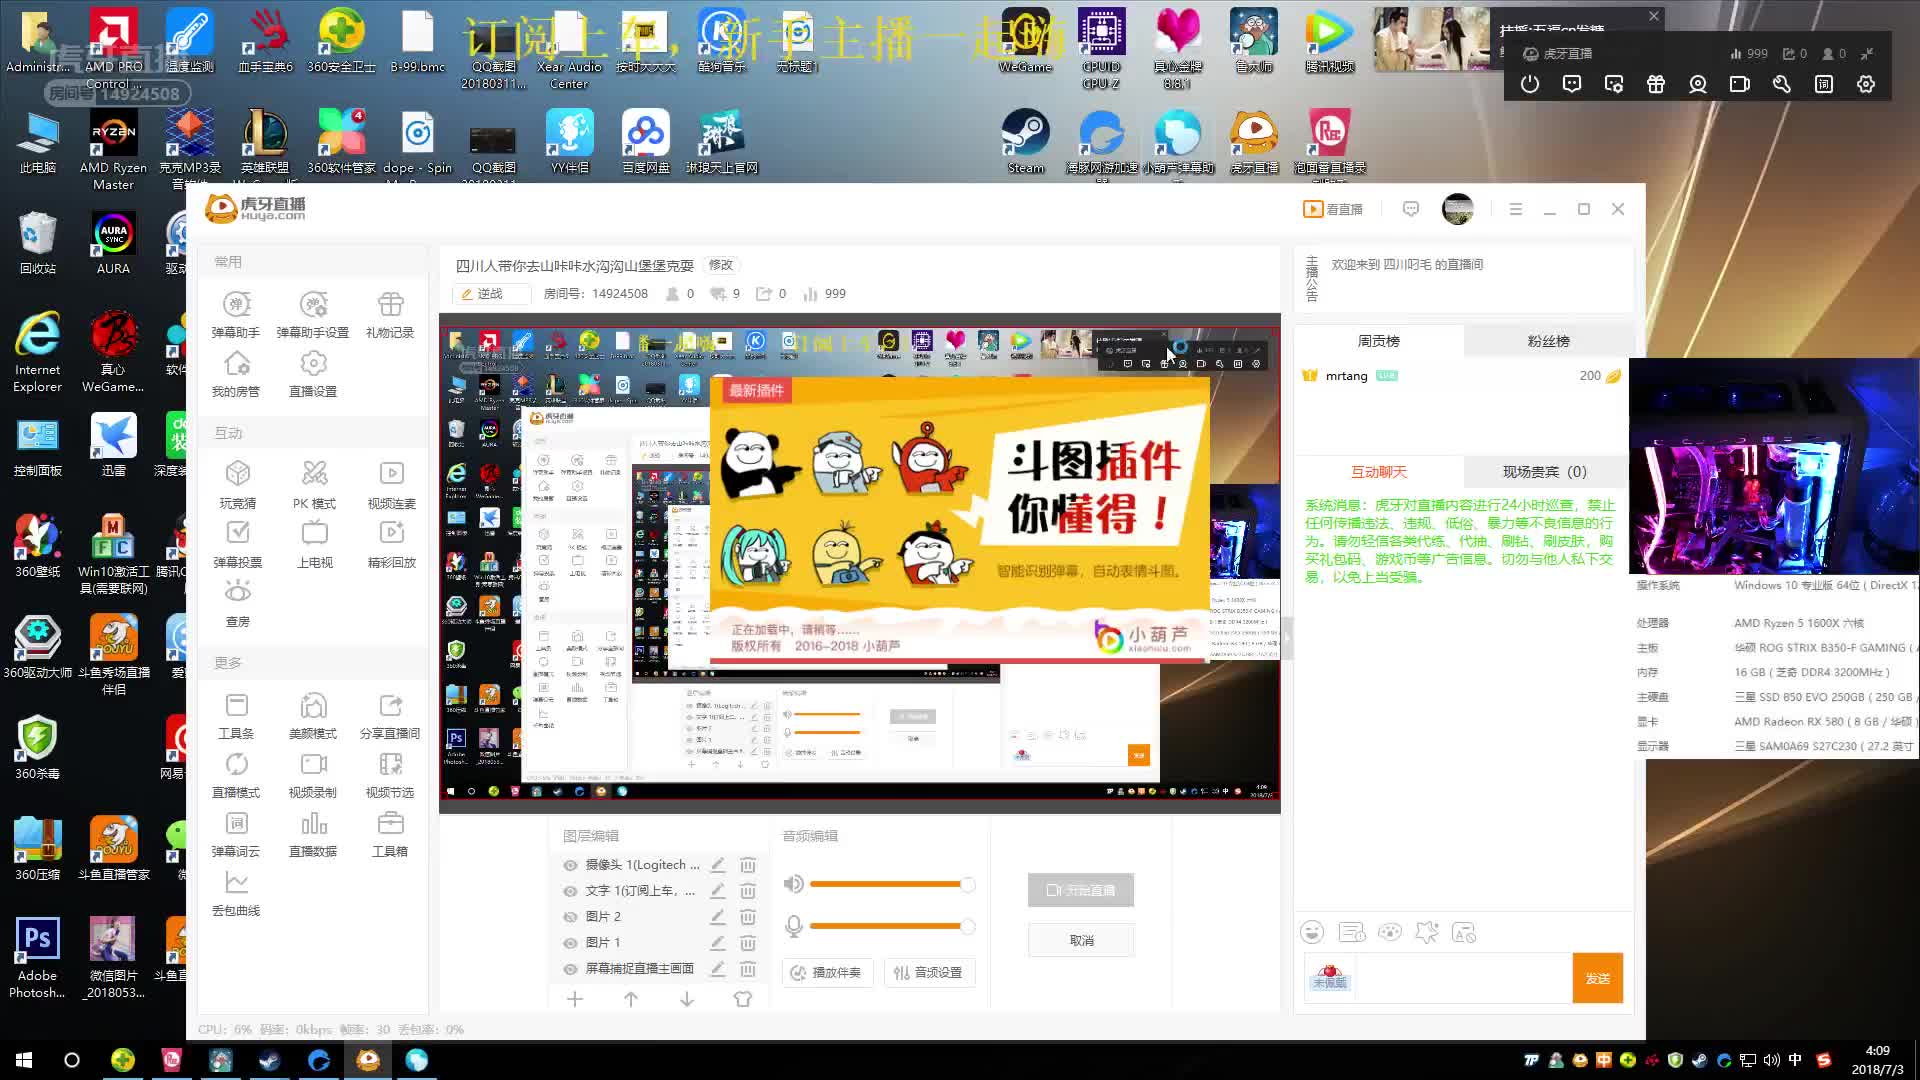Image resolution: width=1920 pixels, height=1080 pixels.
Task: Click webcam icon in floating Huya toolbar
Action: click(1698, 85)
